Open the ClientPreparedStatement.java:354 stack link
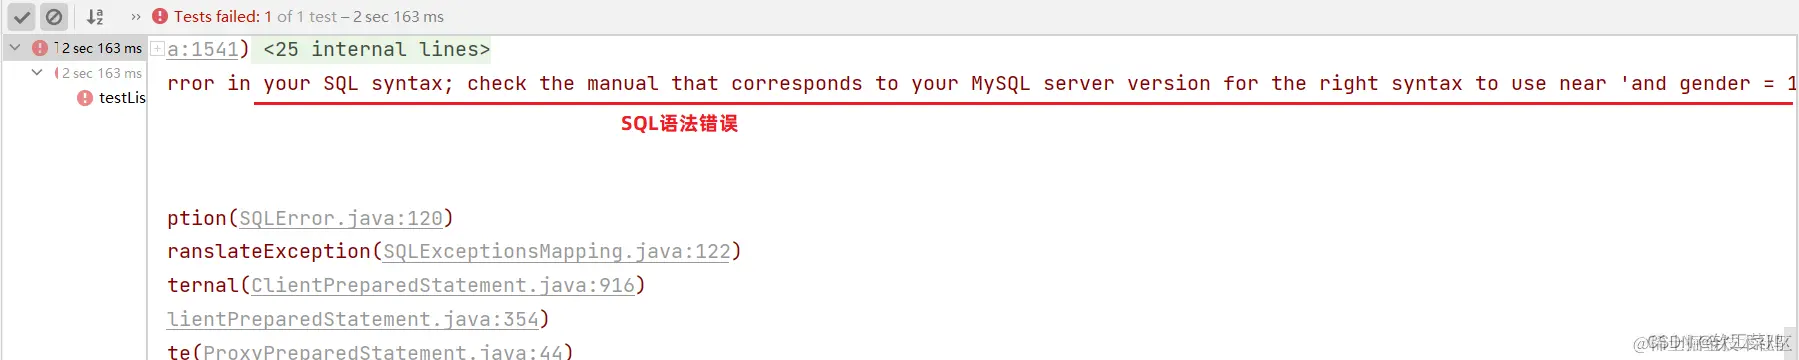 (353, 319)
